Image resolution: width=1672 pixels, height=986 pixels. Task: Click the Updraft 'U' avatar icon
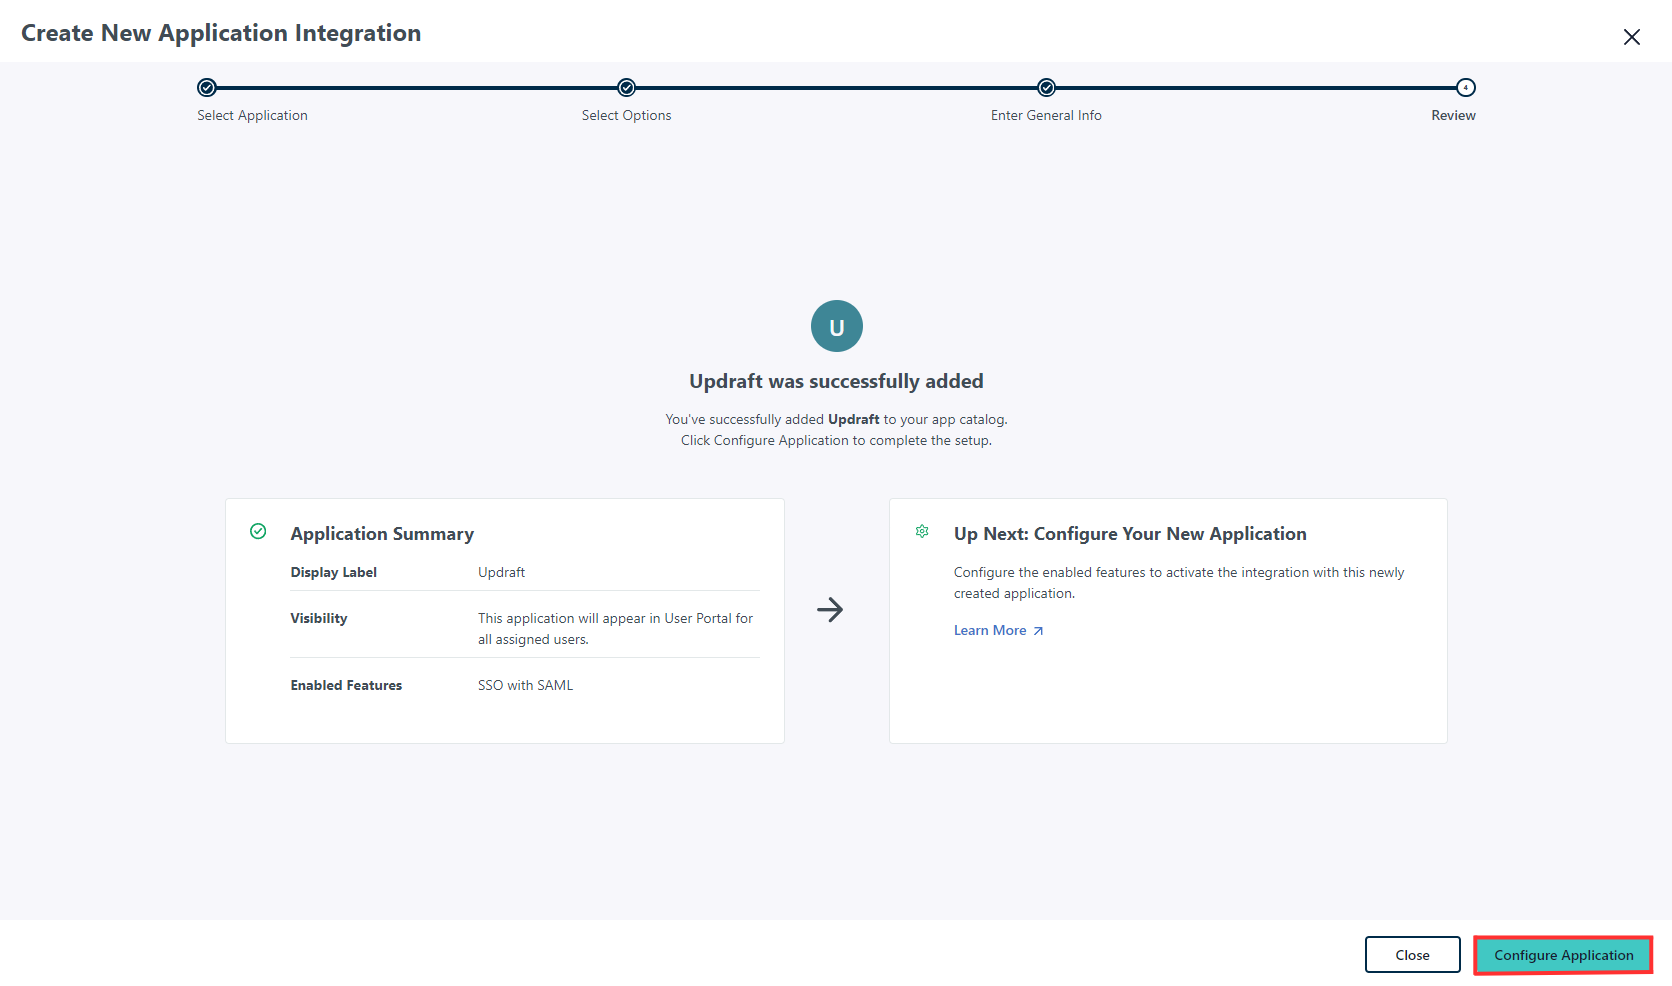[x=836, y=326]
